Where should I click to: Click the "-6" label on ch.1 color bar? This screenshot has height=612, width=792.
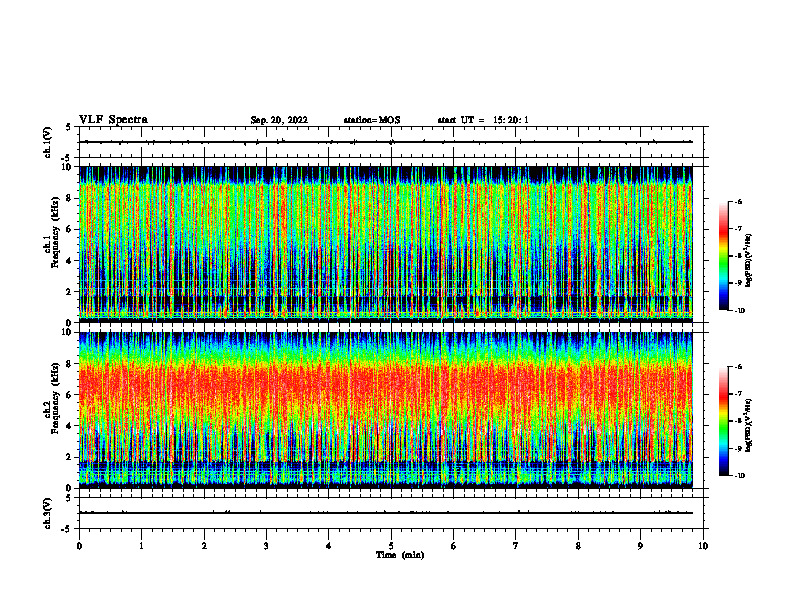click(x=738, y=202)
